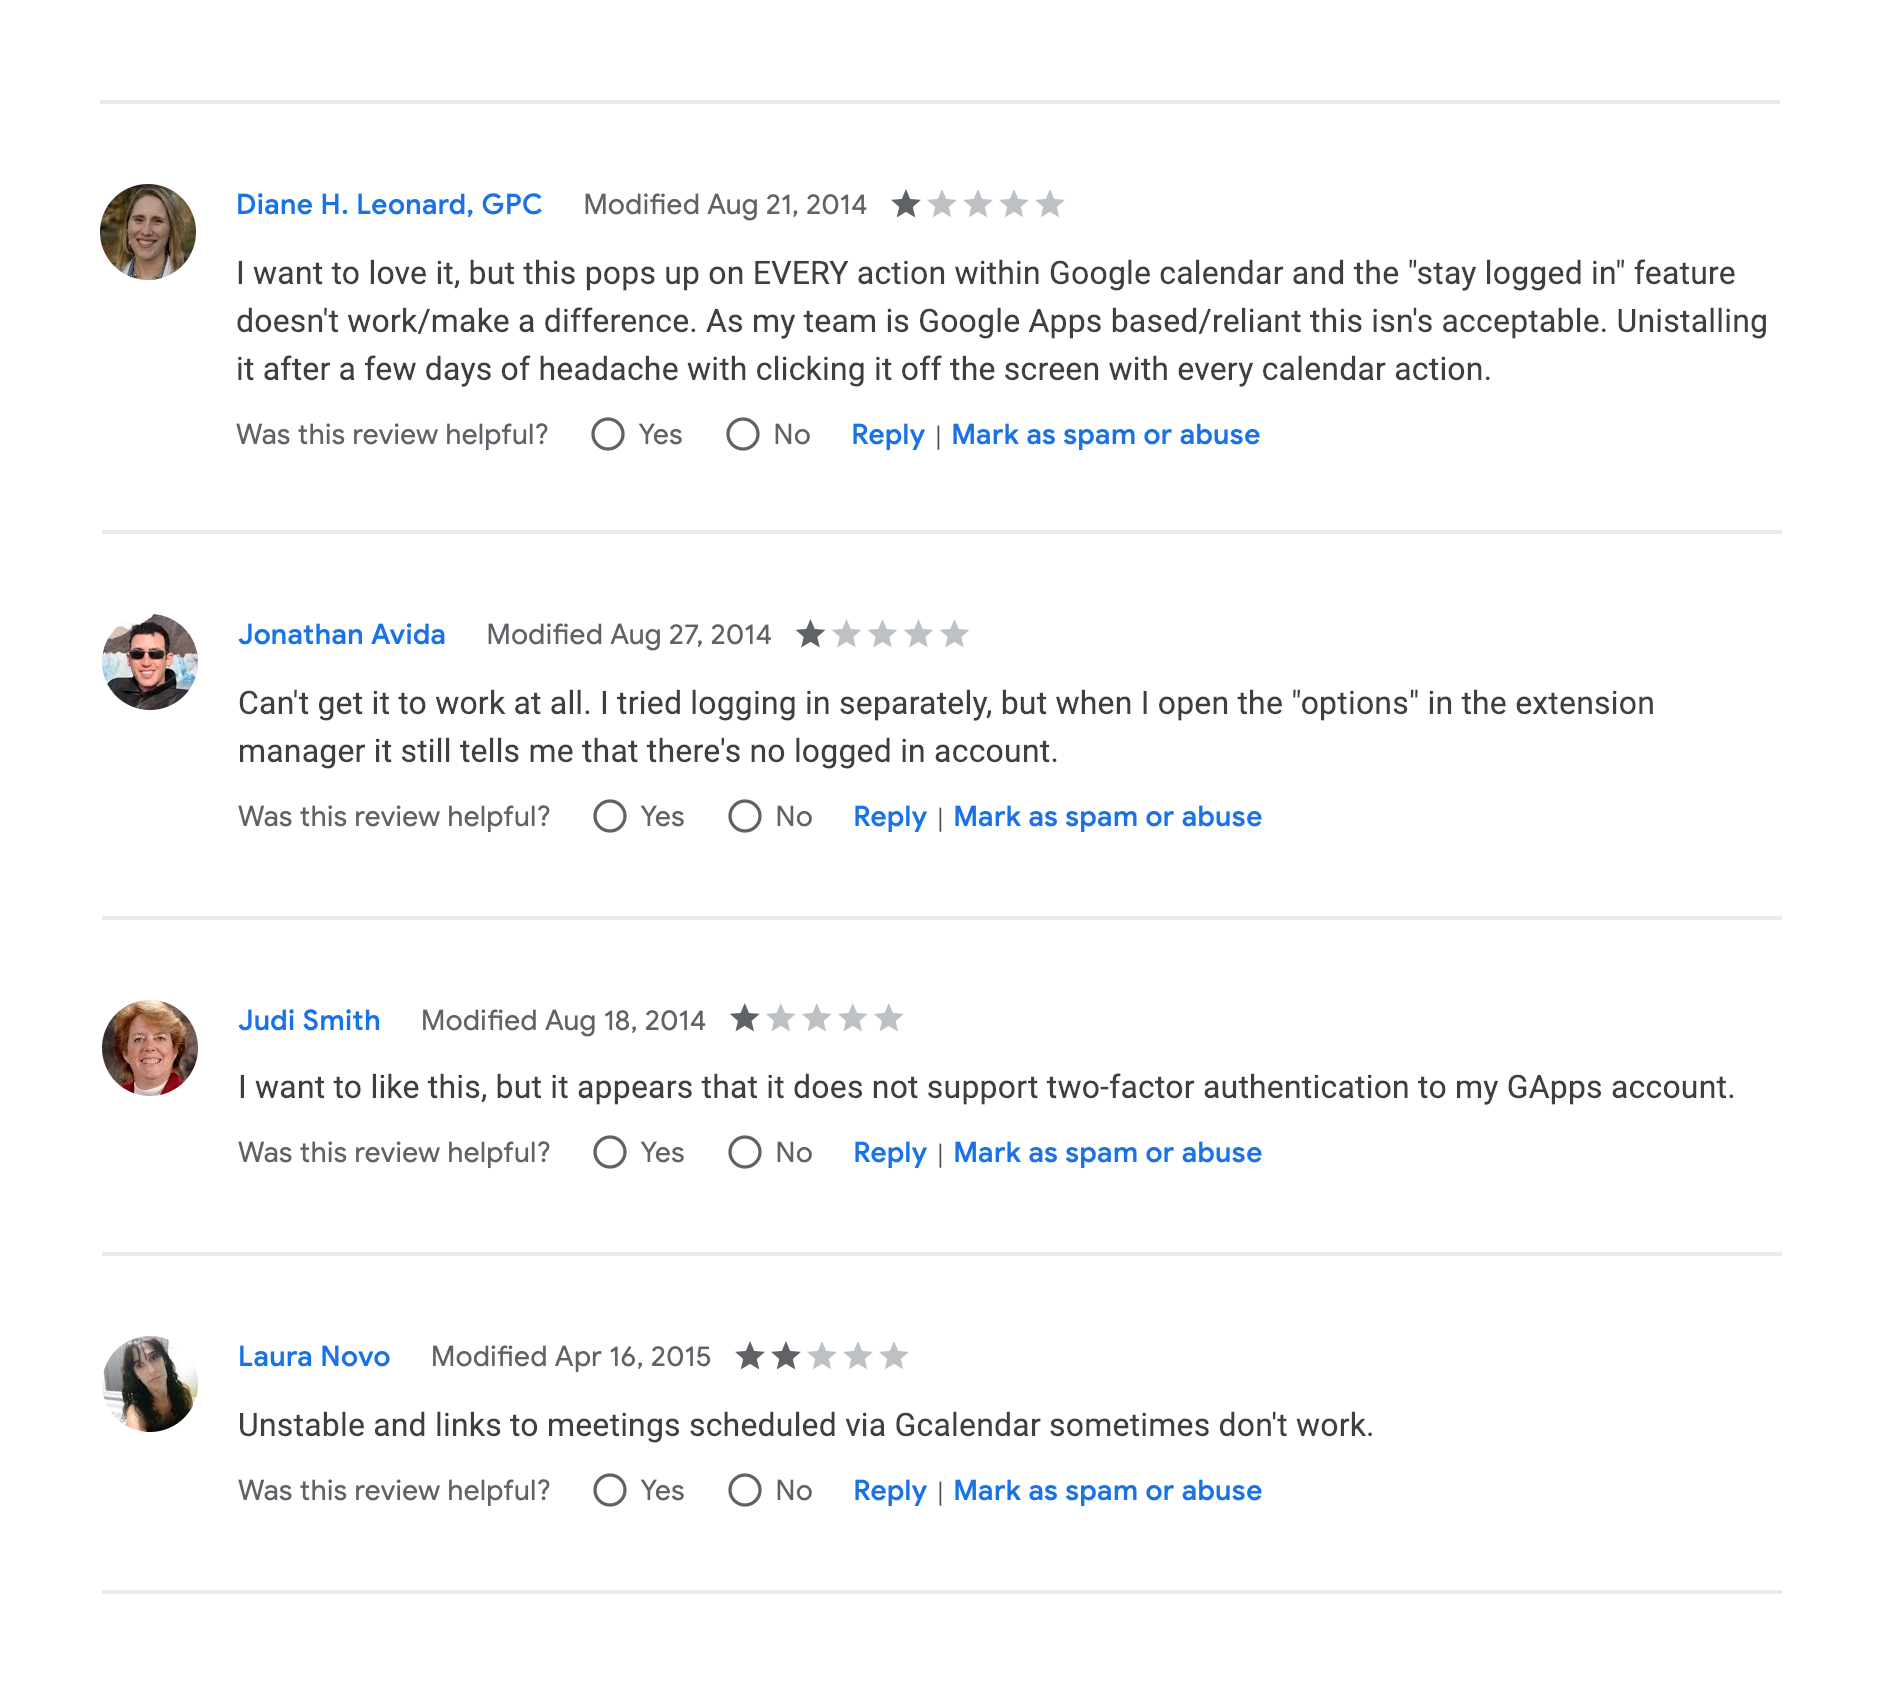Click Diane H. Leonard's profile avatar
This screenshot has height=1694, width=1882.
148,232
